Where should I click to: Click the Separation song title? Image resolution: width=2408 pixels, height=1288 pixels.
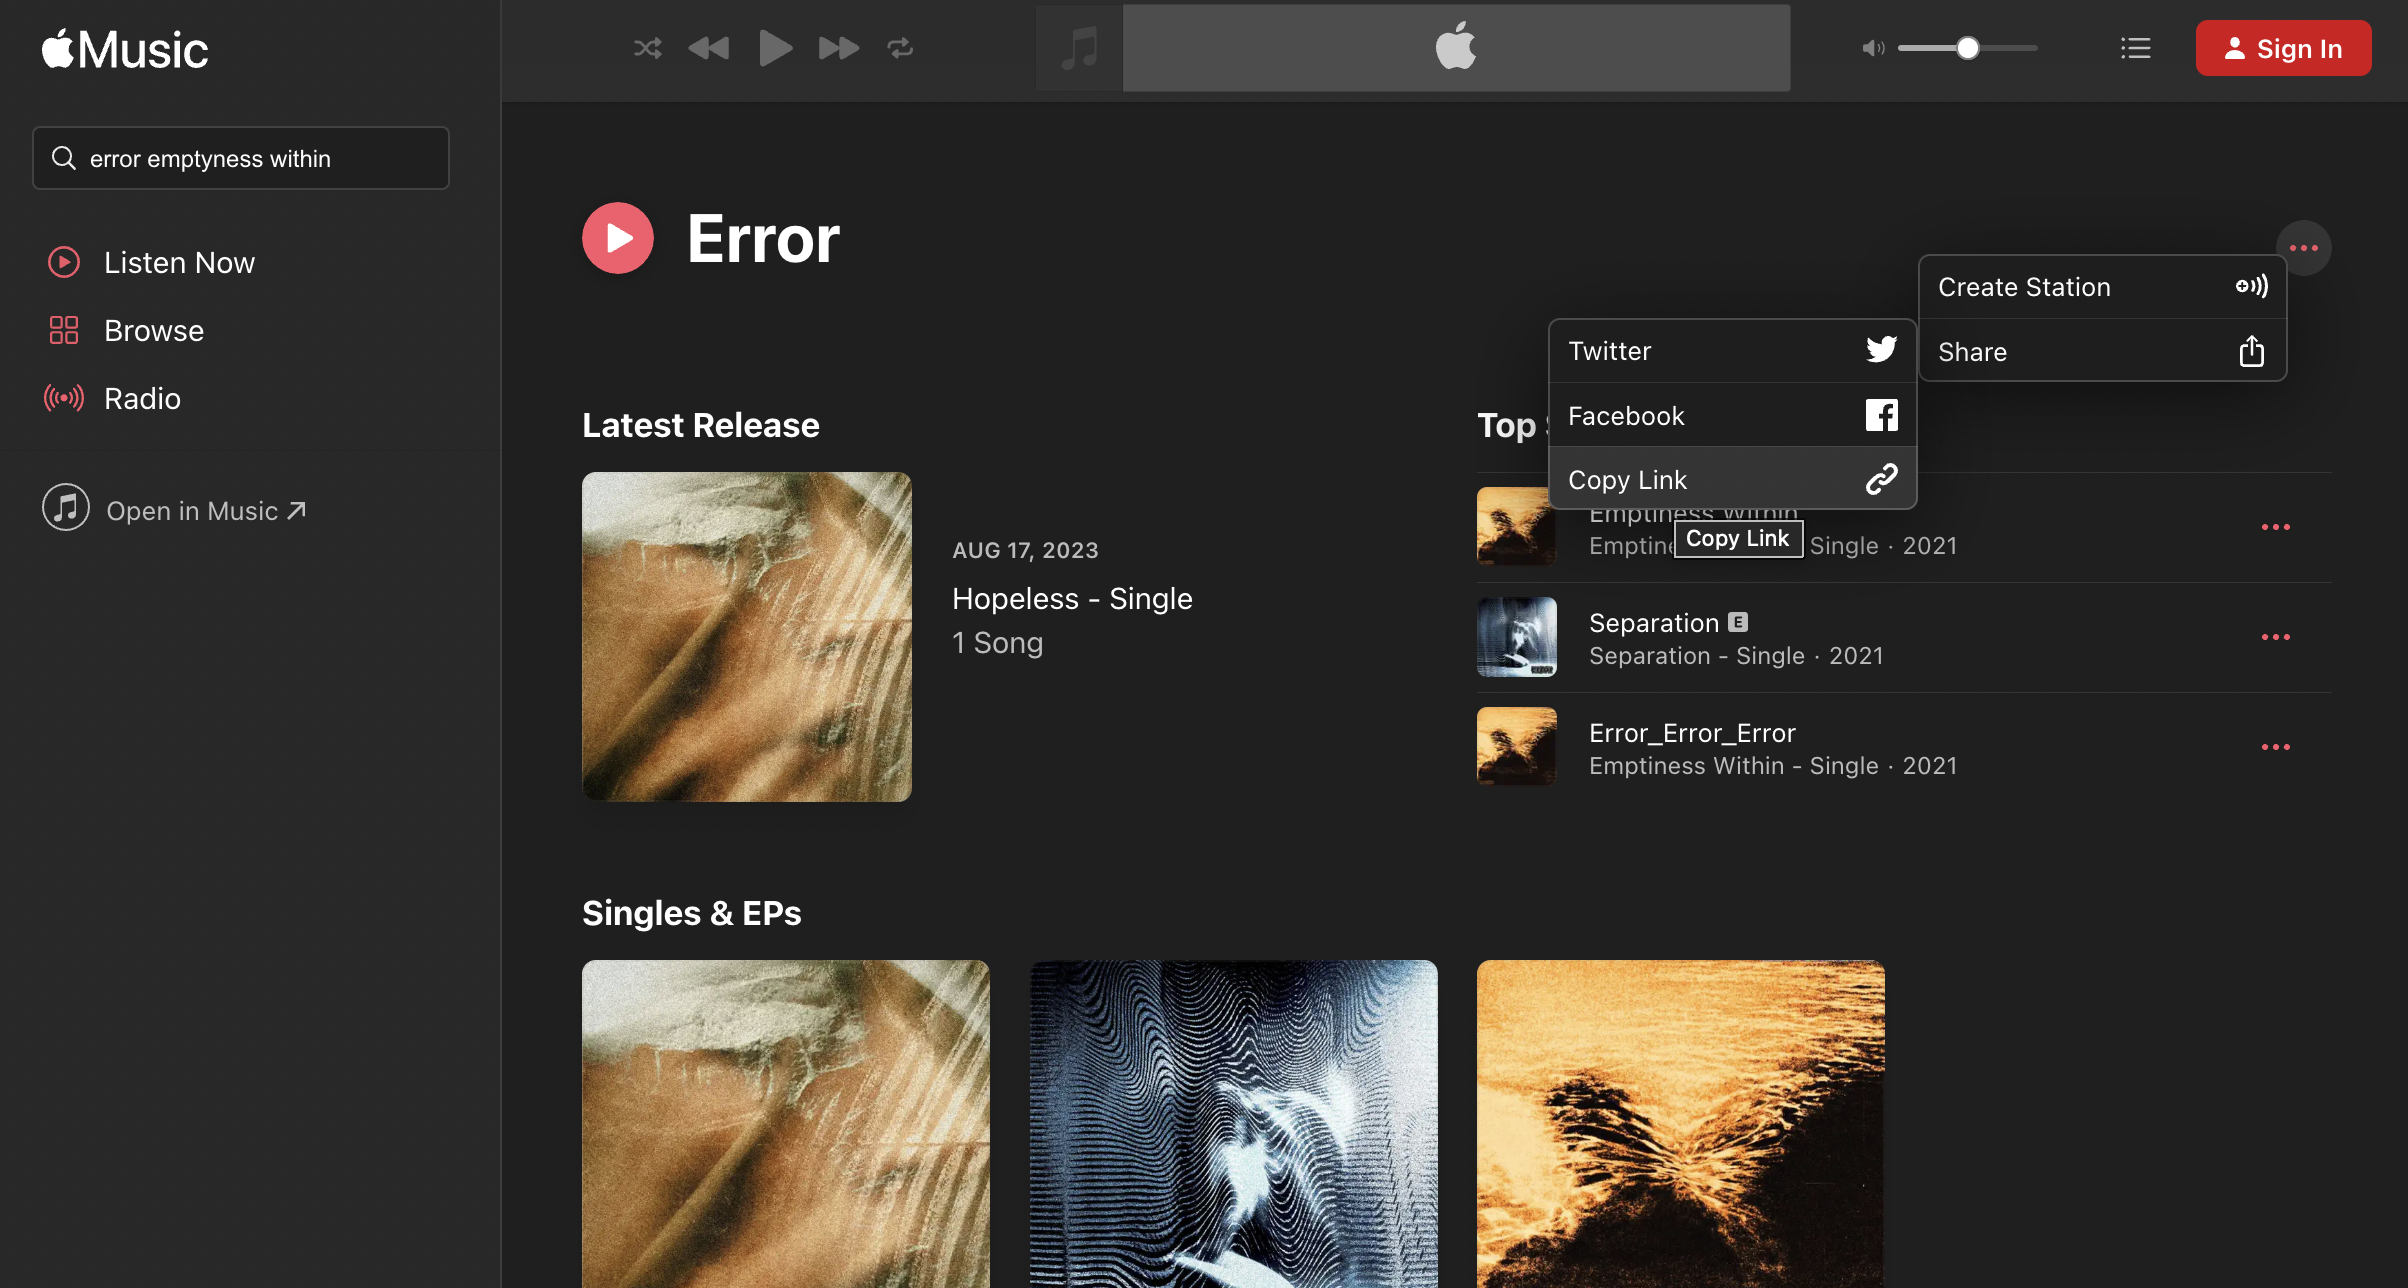click(1654, 622)
